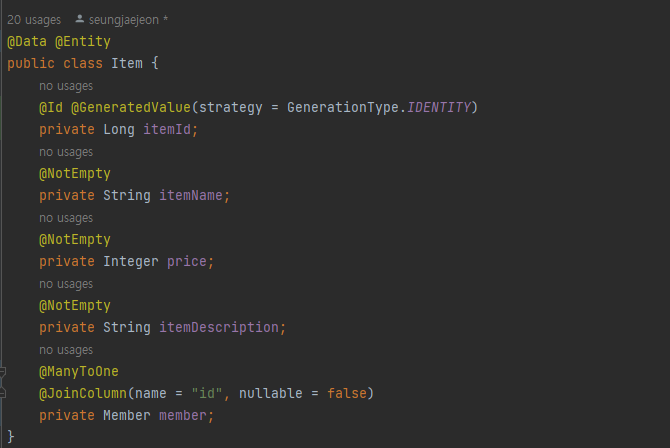The height and width of the screenshot is (448, 670).
Task: Click no usages hint above price
Action: click(66, 218)
